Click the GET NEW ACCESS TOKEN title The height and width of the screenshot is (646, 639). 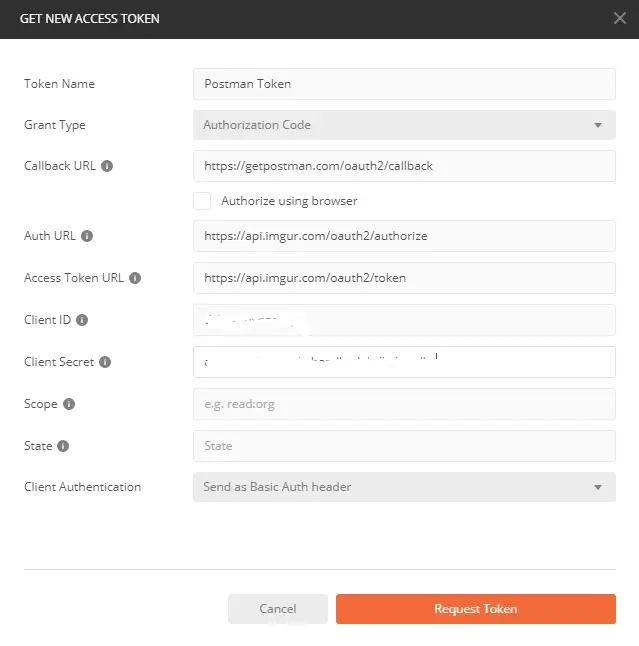coord(89,19)
